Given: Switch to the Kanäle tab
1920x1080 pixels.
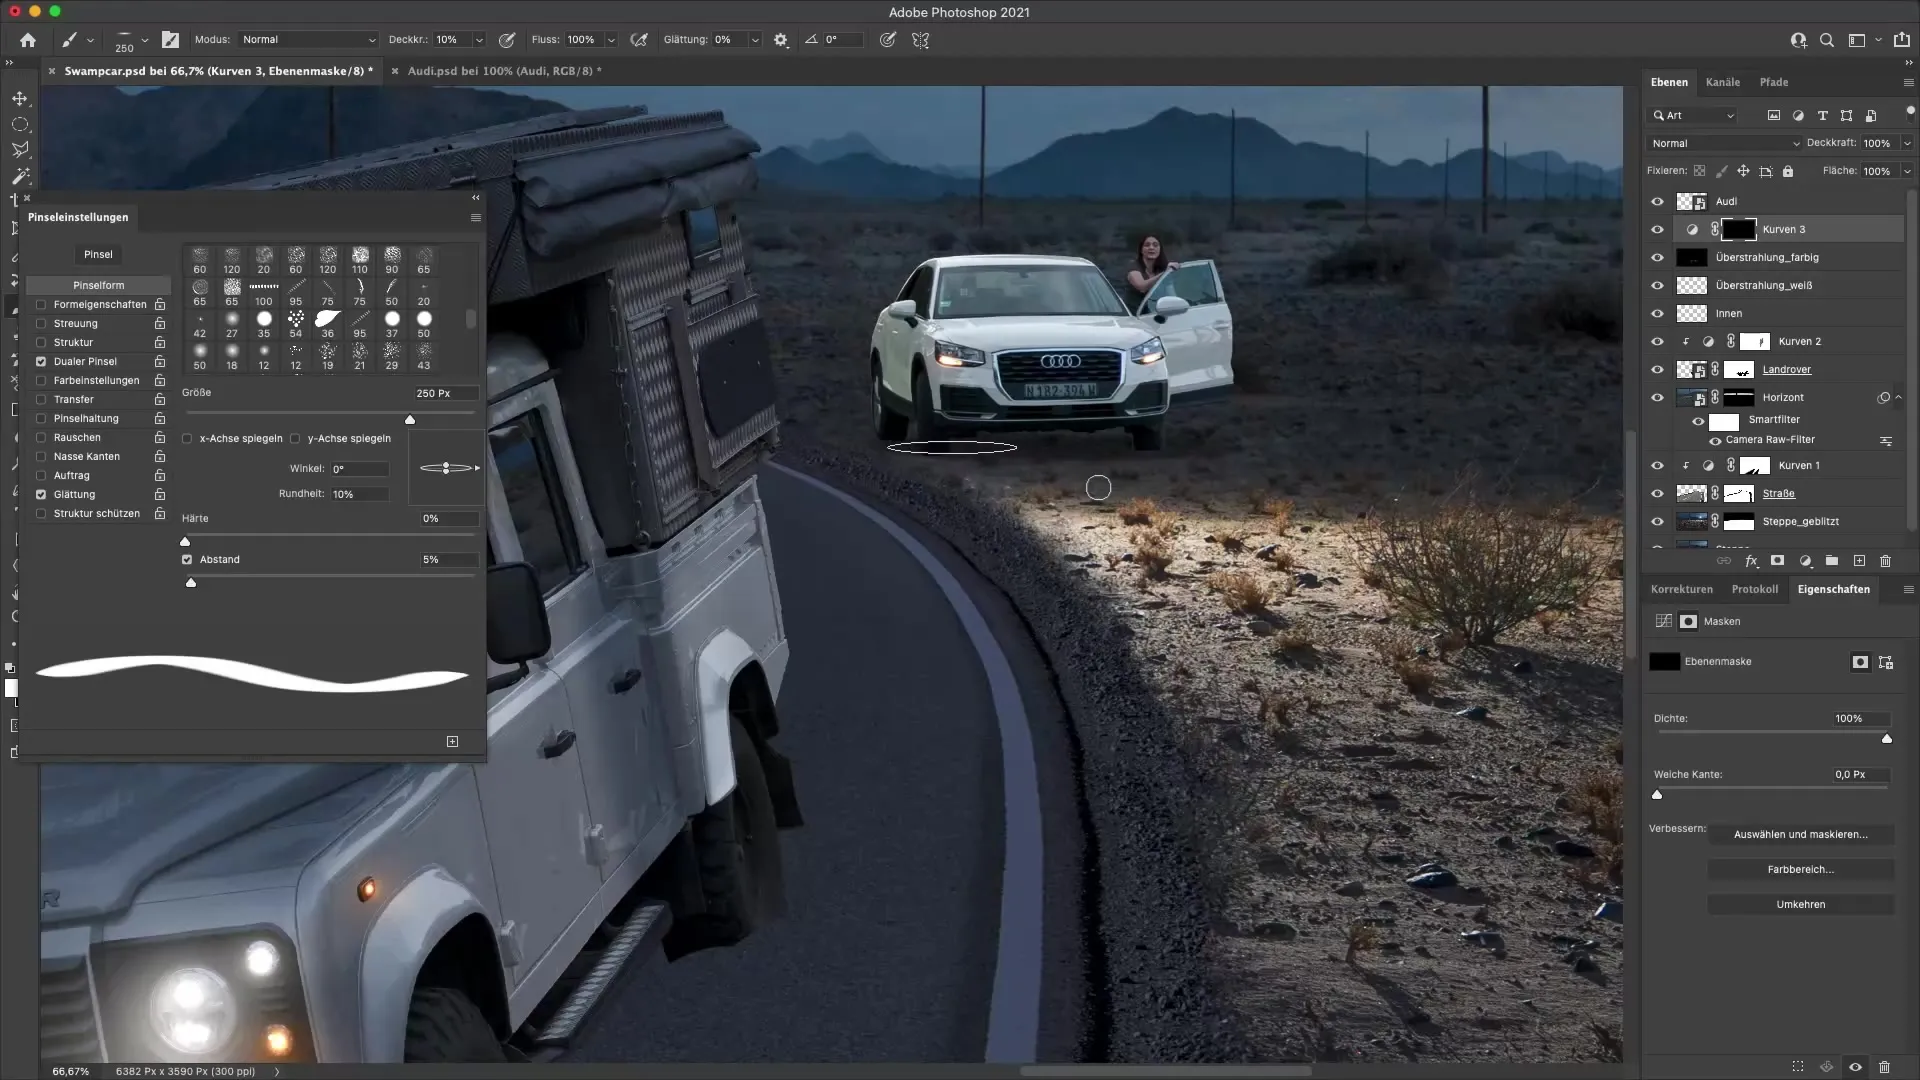Looking at the screenshot, I should tap(1722, 82).
